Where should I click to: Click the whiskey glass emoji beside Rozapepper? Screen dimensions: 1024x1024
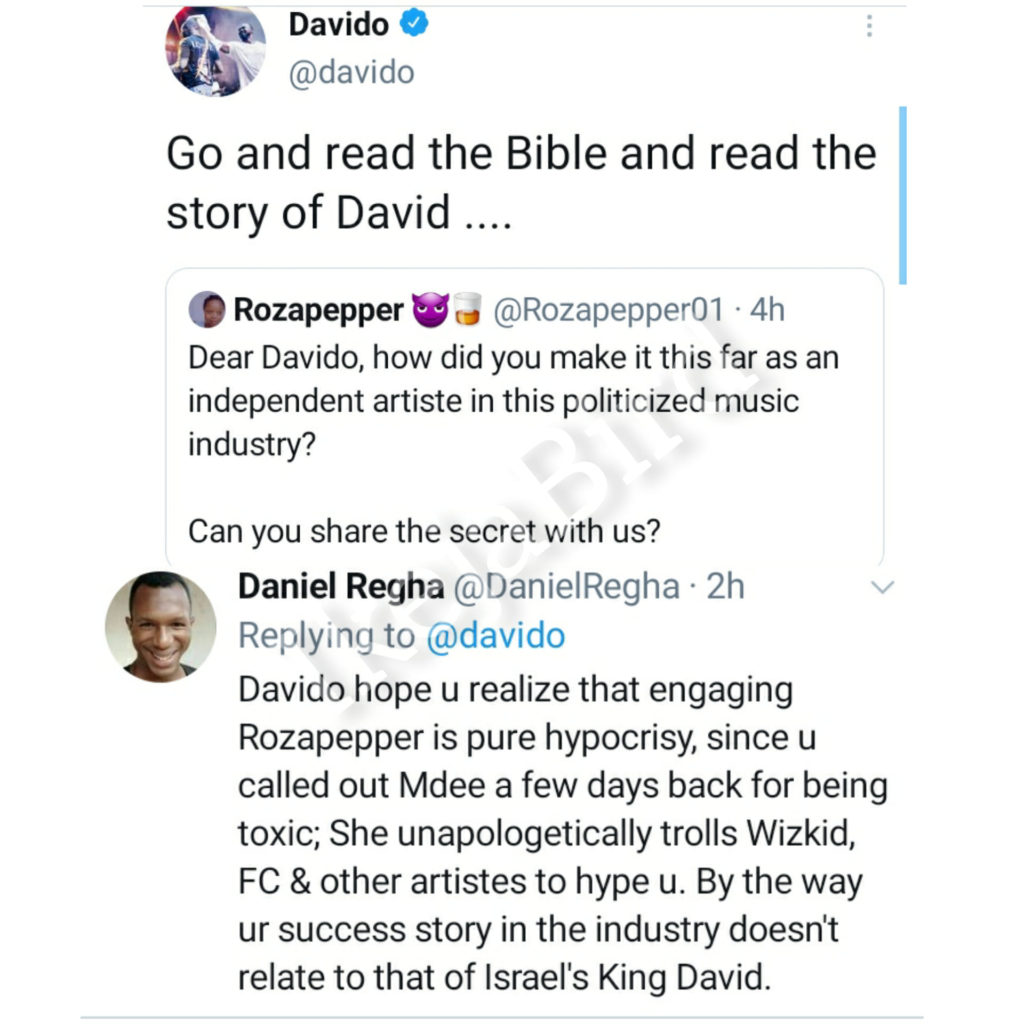pyautogui.click(x=465, y=310)
